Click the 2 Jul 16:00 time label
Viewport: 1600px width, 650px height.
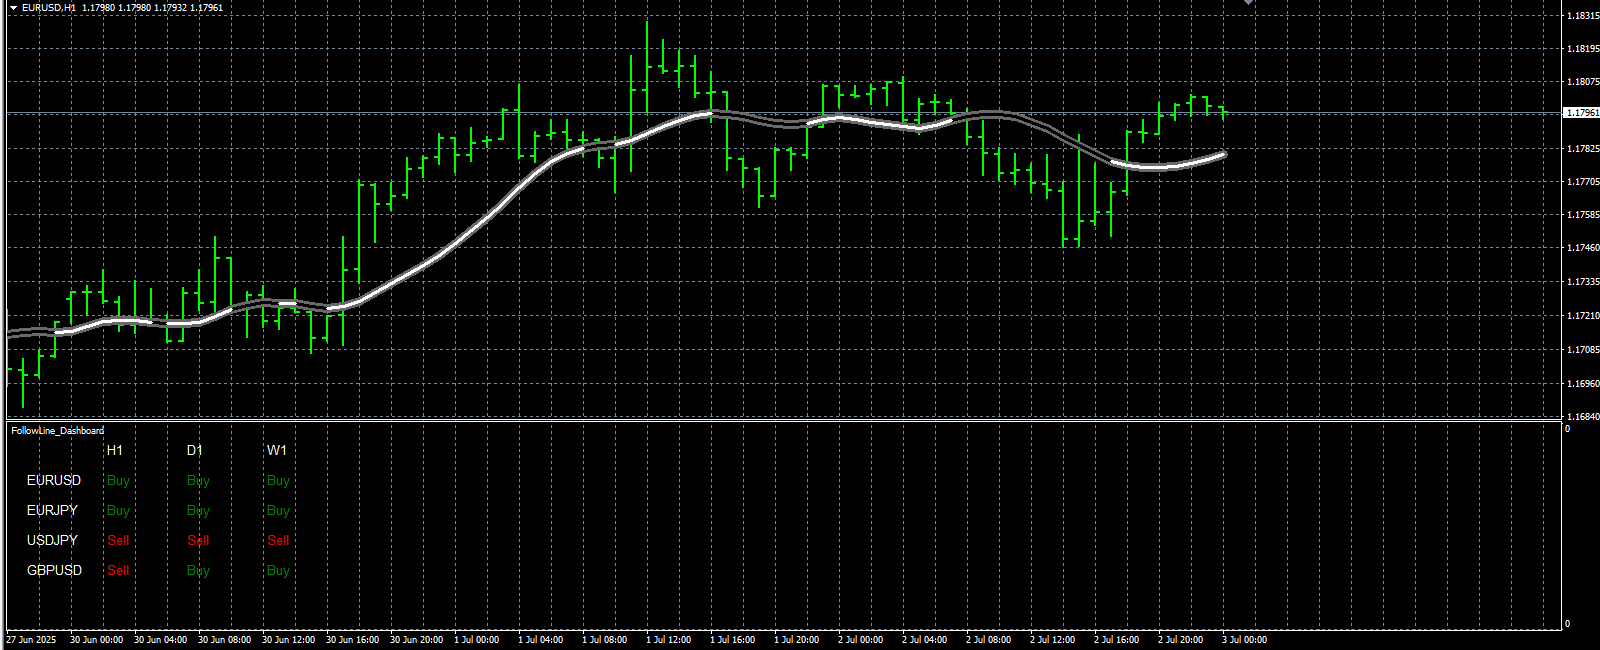(1117, 640)
